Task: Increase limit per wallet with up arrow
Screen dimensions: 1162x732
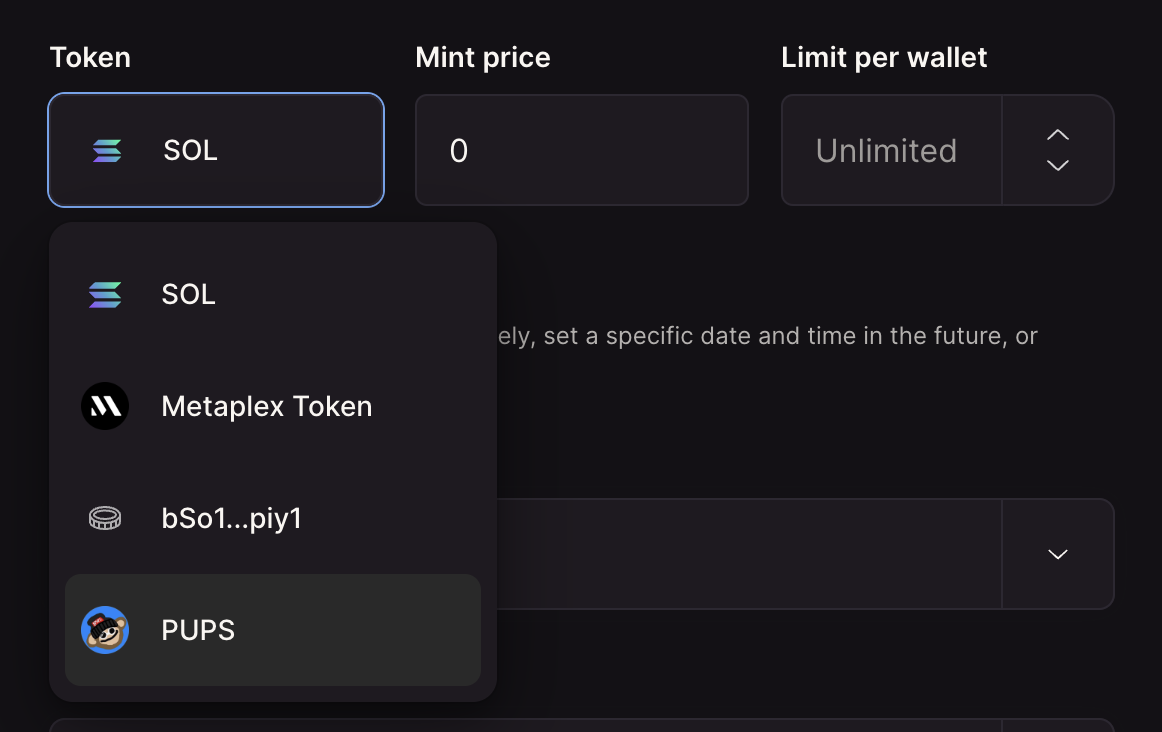Action: 1058,134
